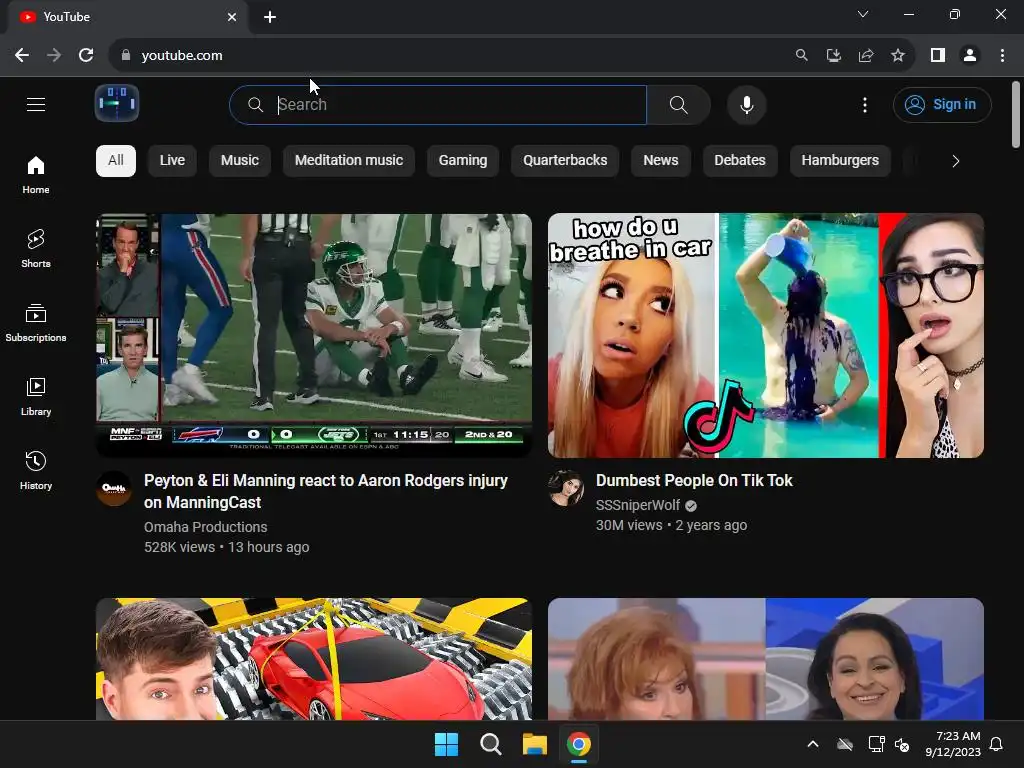This screenshot has width=1024, height=768.
Task: Open the red car shredder video thumbnail
Action: 314,659
